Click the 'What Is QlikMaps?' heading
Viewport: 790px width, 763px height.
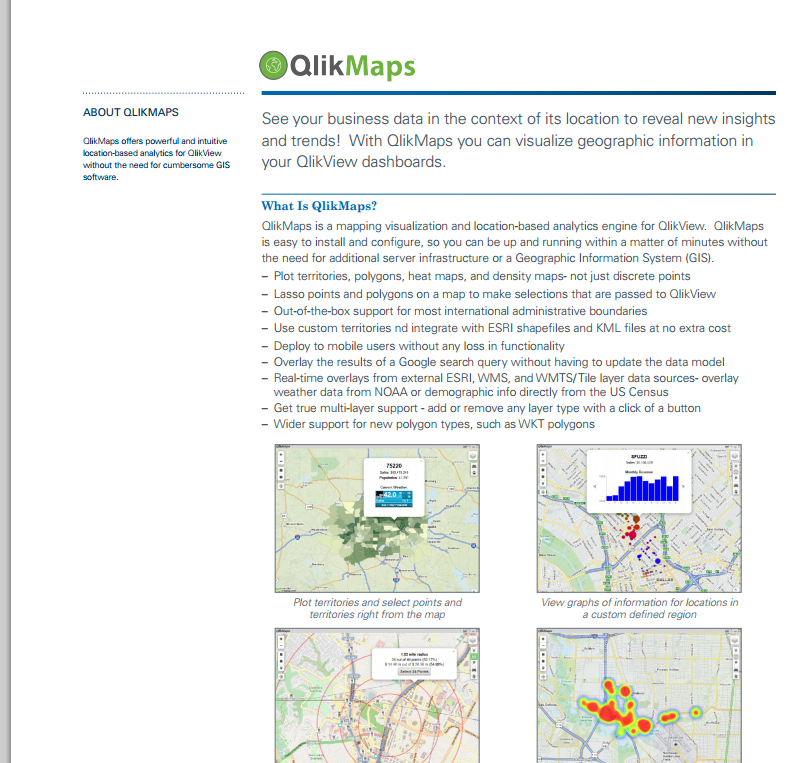(319, 206)
